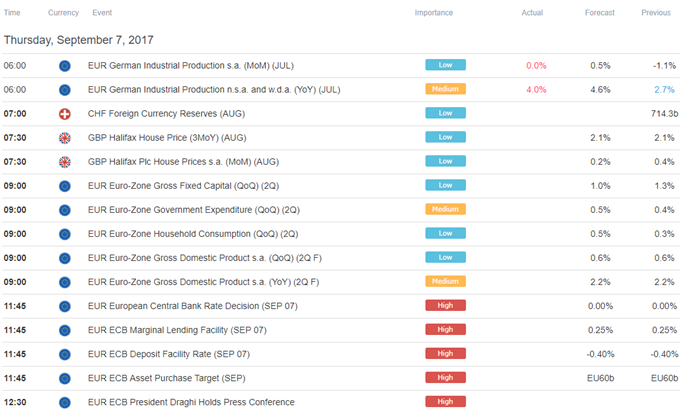Click UK flag beside Halifax House Price (3MoY)

tap(65, 138)
